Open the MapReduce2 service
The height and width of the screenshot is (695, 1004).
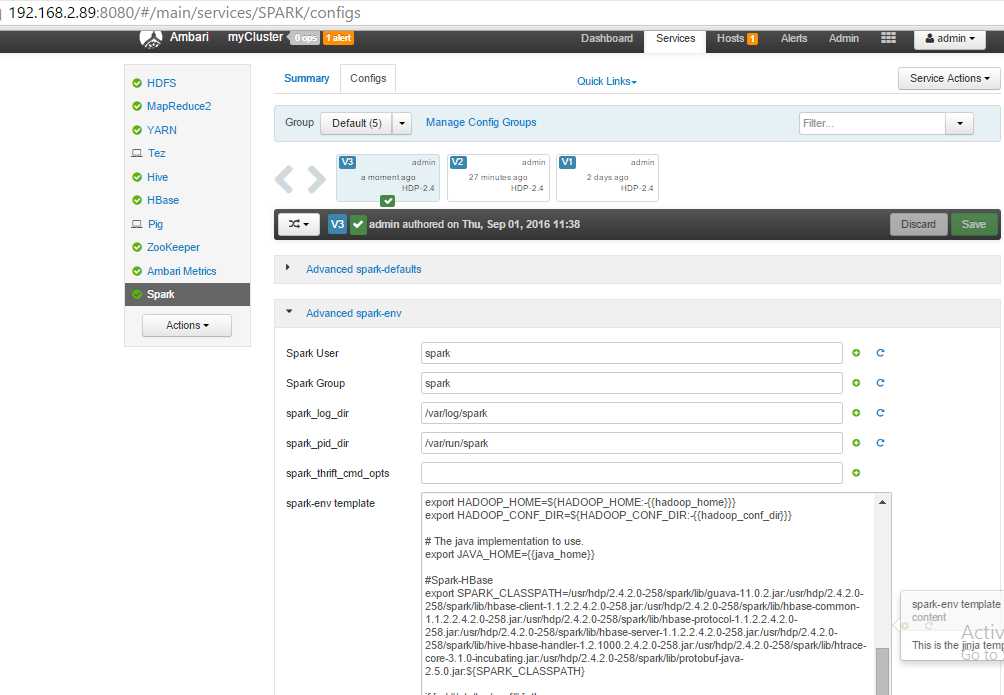point(179,106)
